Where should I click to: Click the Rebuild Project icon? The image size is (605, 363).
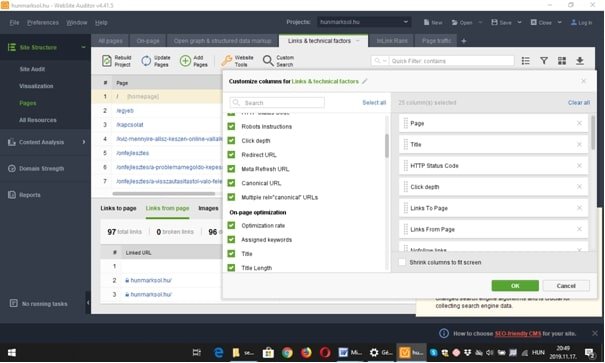[107, 61]
